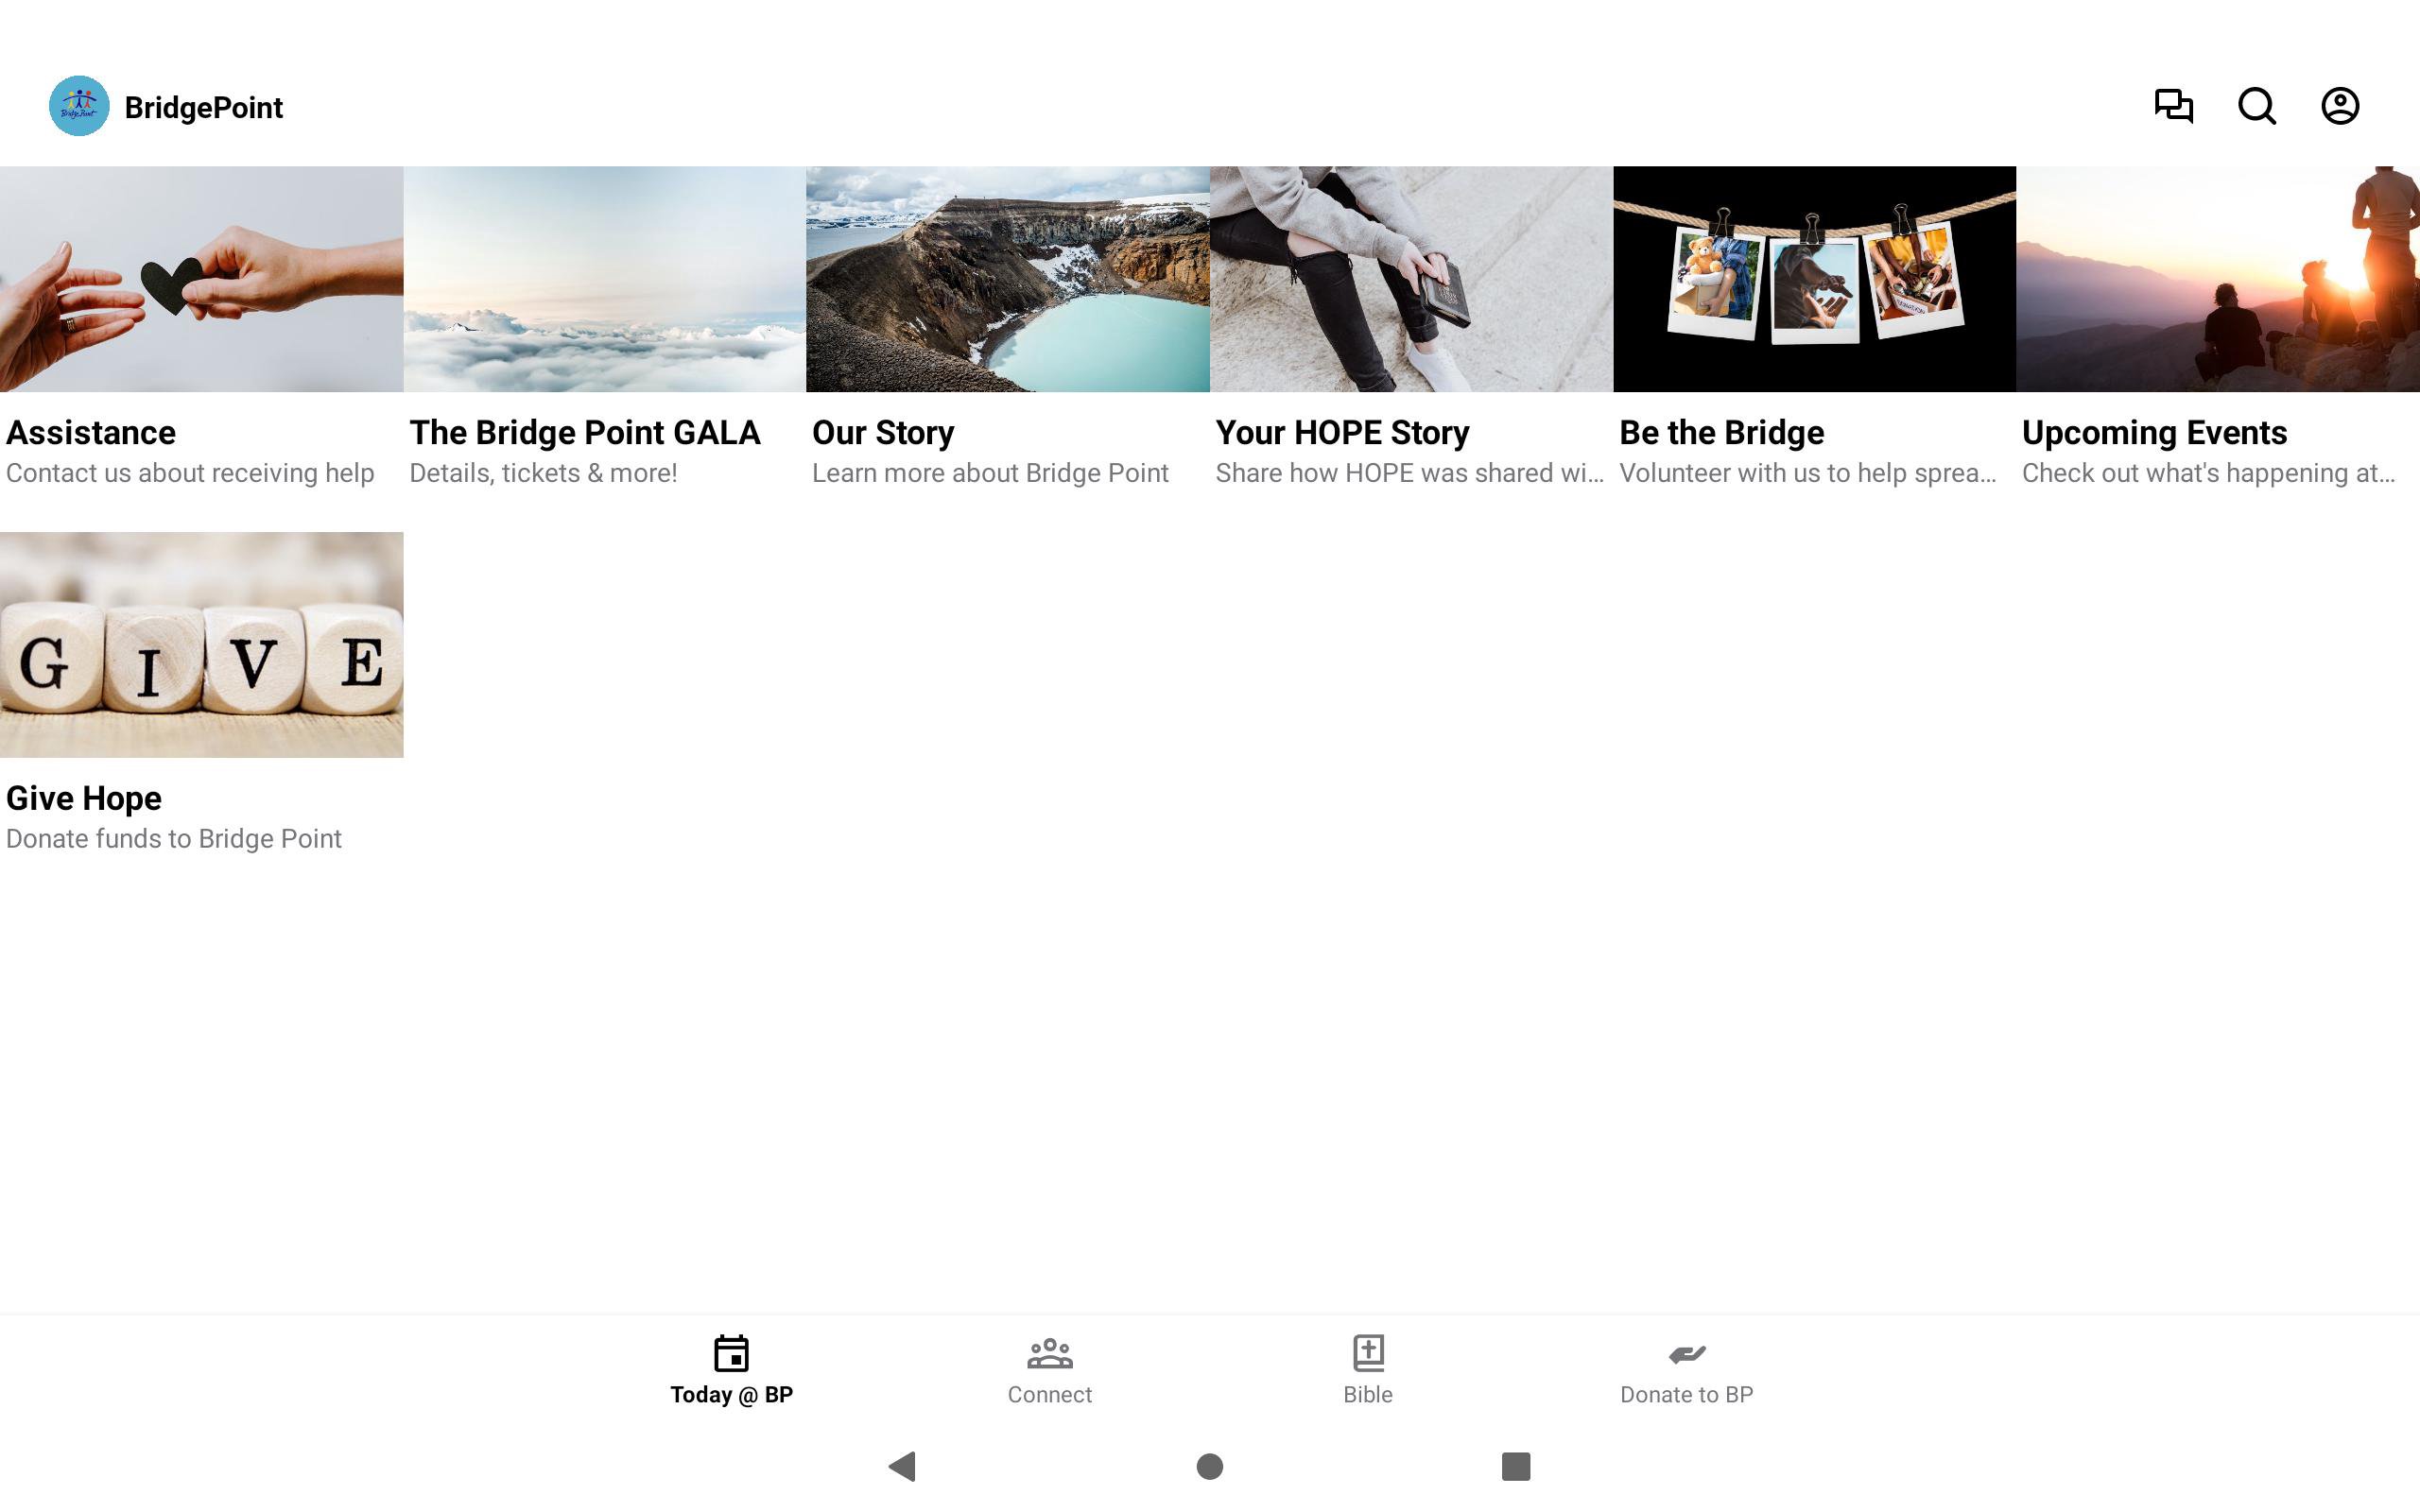Tap the BridgePoint header title

[203, 108]
